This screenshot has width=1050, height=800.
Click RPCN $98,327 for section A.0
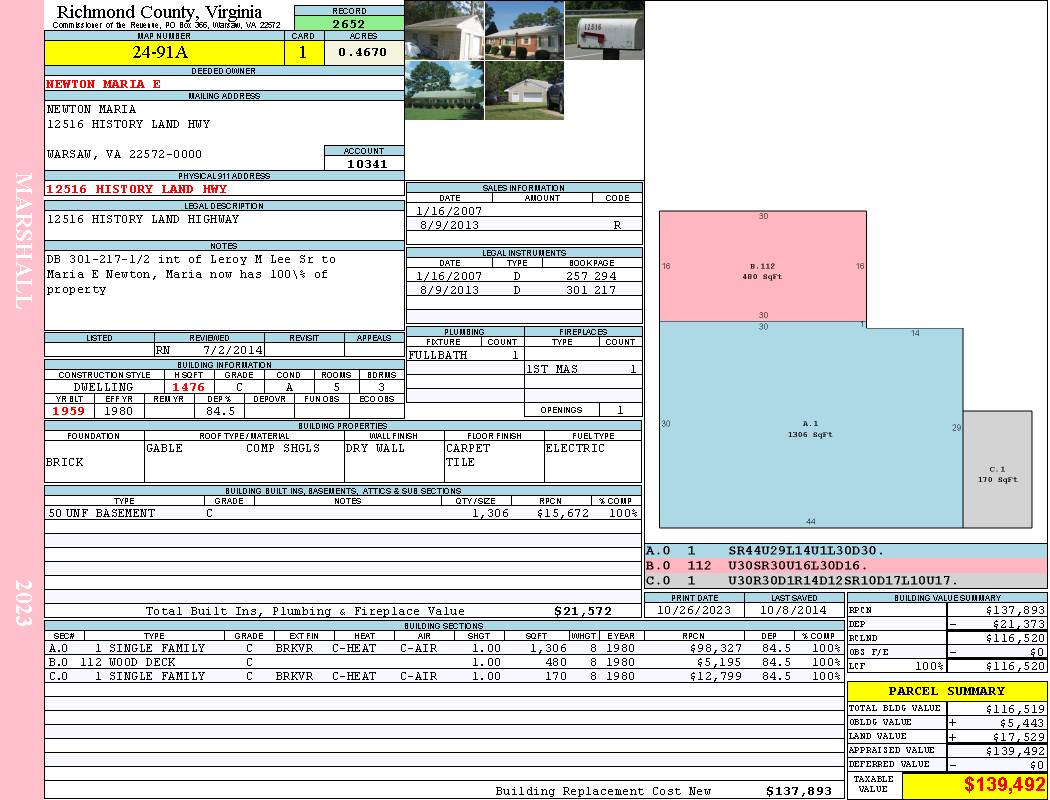coord(715,648)
